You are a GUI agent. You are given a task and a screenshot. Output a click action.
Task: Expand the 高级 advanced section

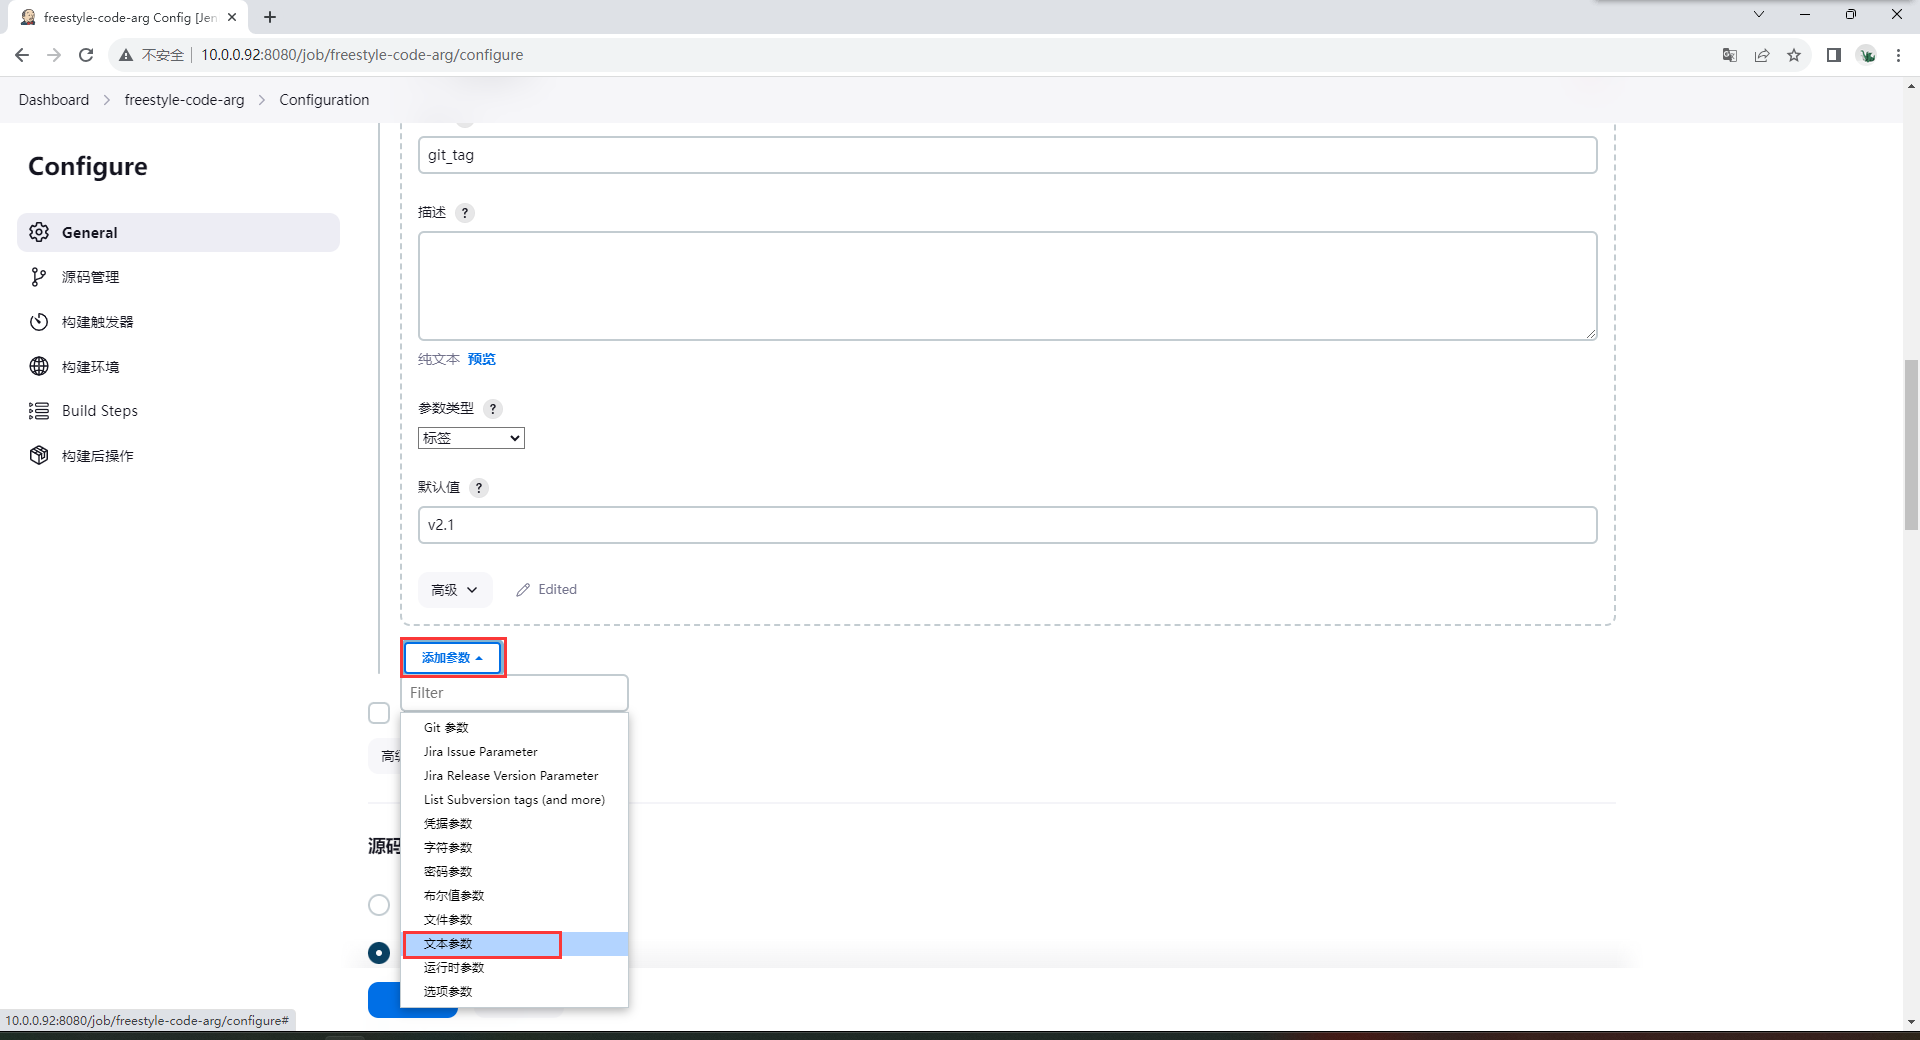point(455,590)
